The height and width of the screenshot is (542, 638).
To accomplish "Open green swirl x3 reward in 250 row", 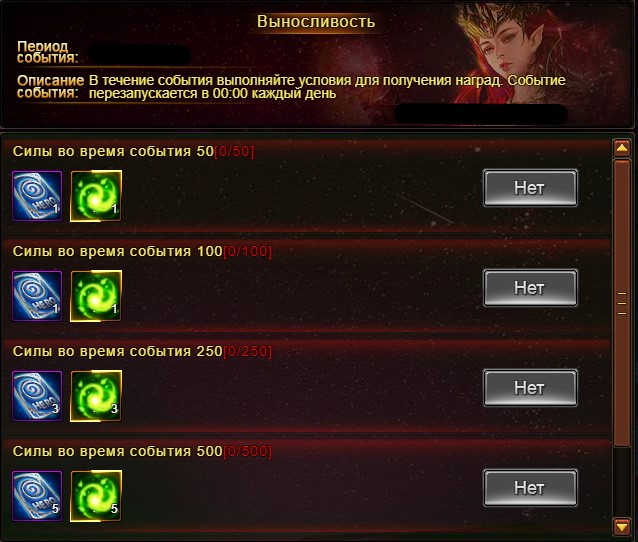I will (x=96, y=396).
